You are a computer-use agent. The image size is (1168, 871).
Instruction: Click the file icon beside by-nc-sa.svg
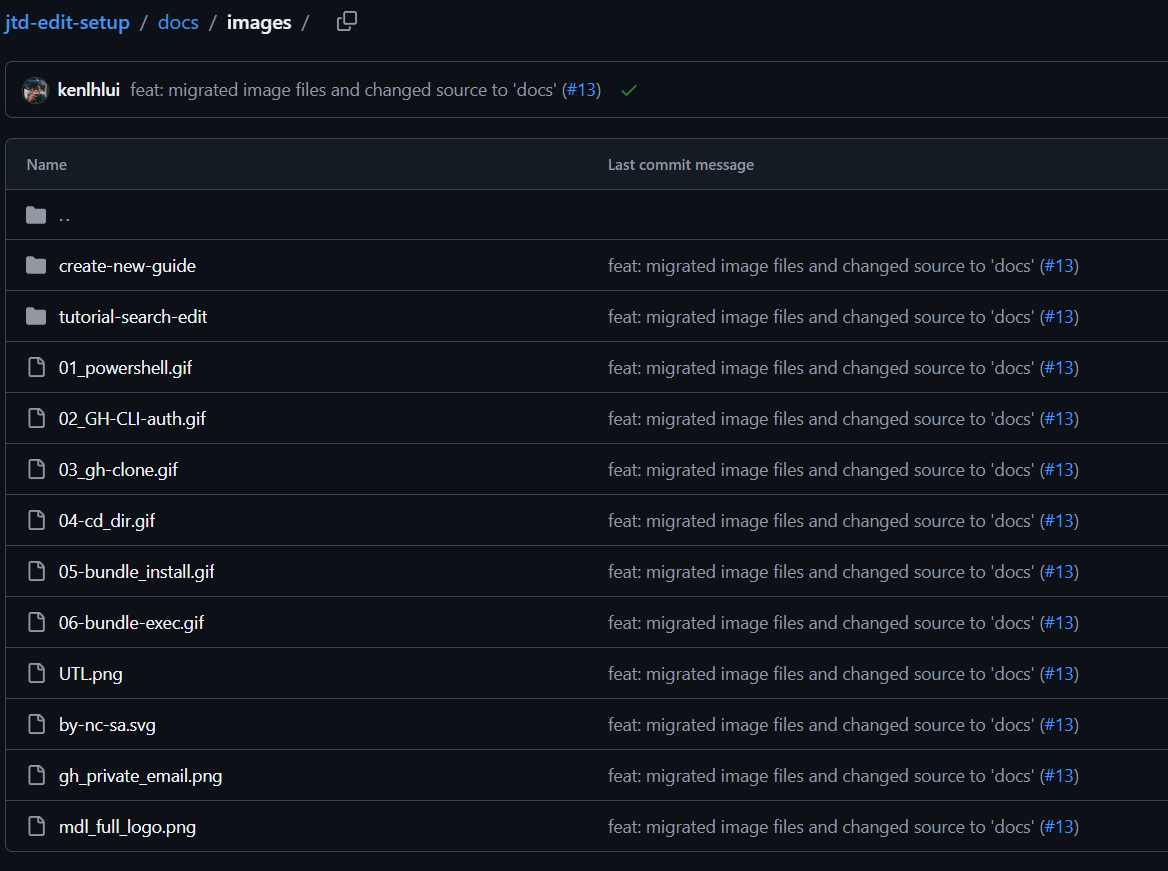coord(37,725)
